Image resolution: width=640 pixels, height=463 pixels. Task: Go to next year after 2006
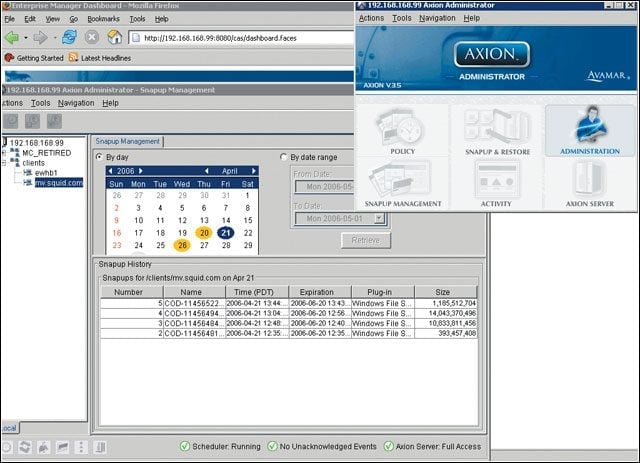140,171
